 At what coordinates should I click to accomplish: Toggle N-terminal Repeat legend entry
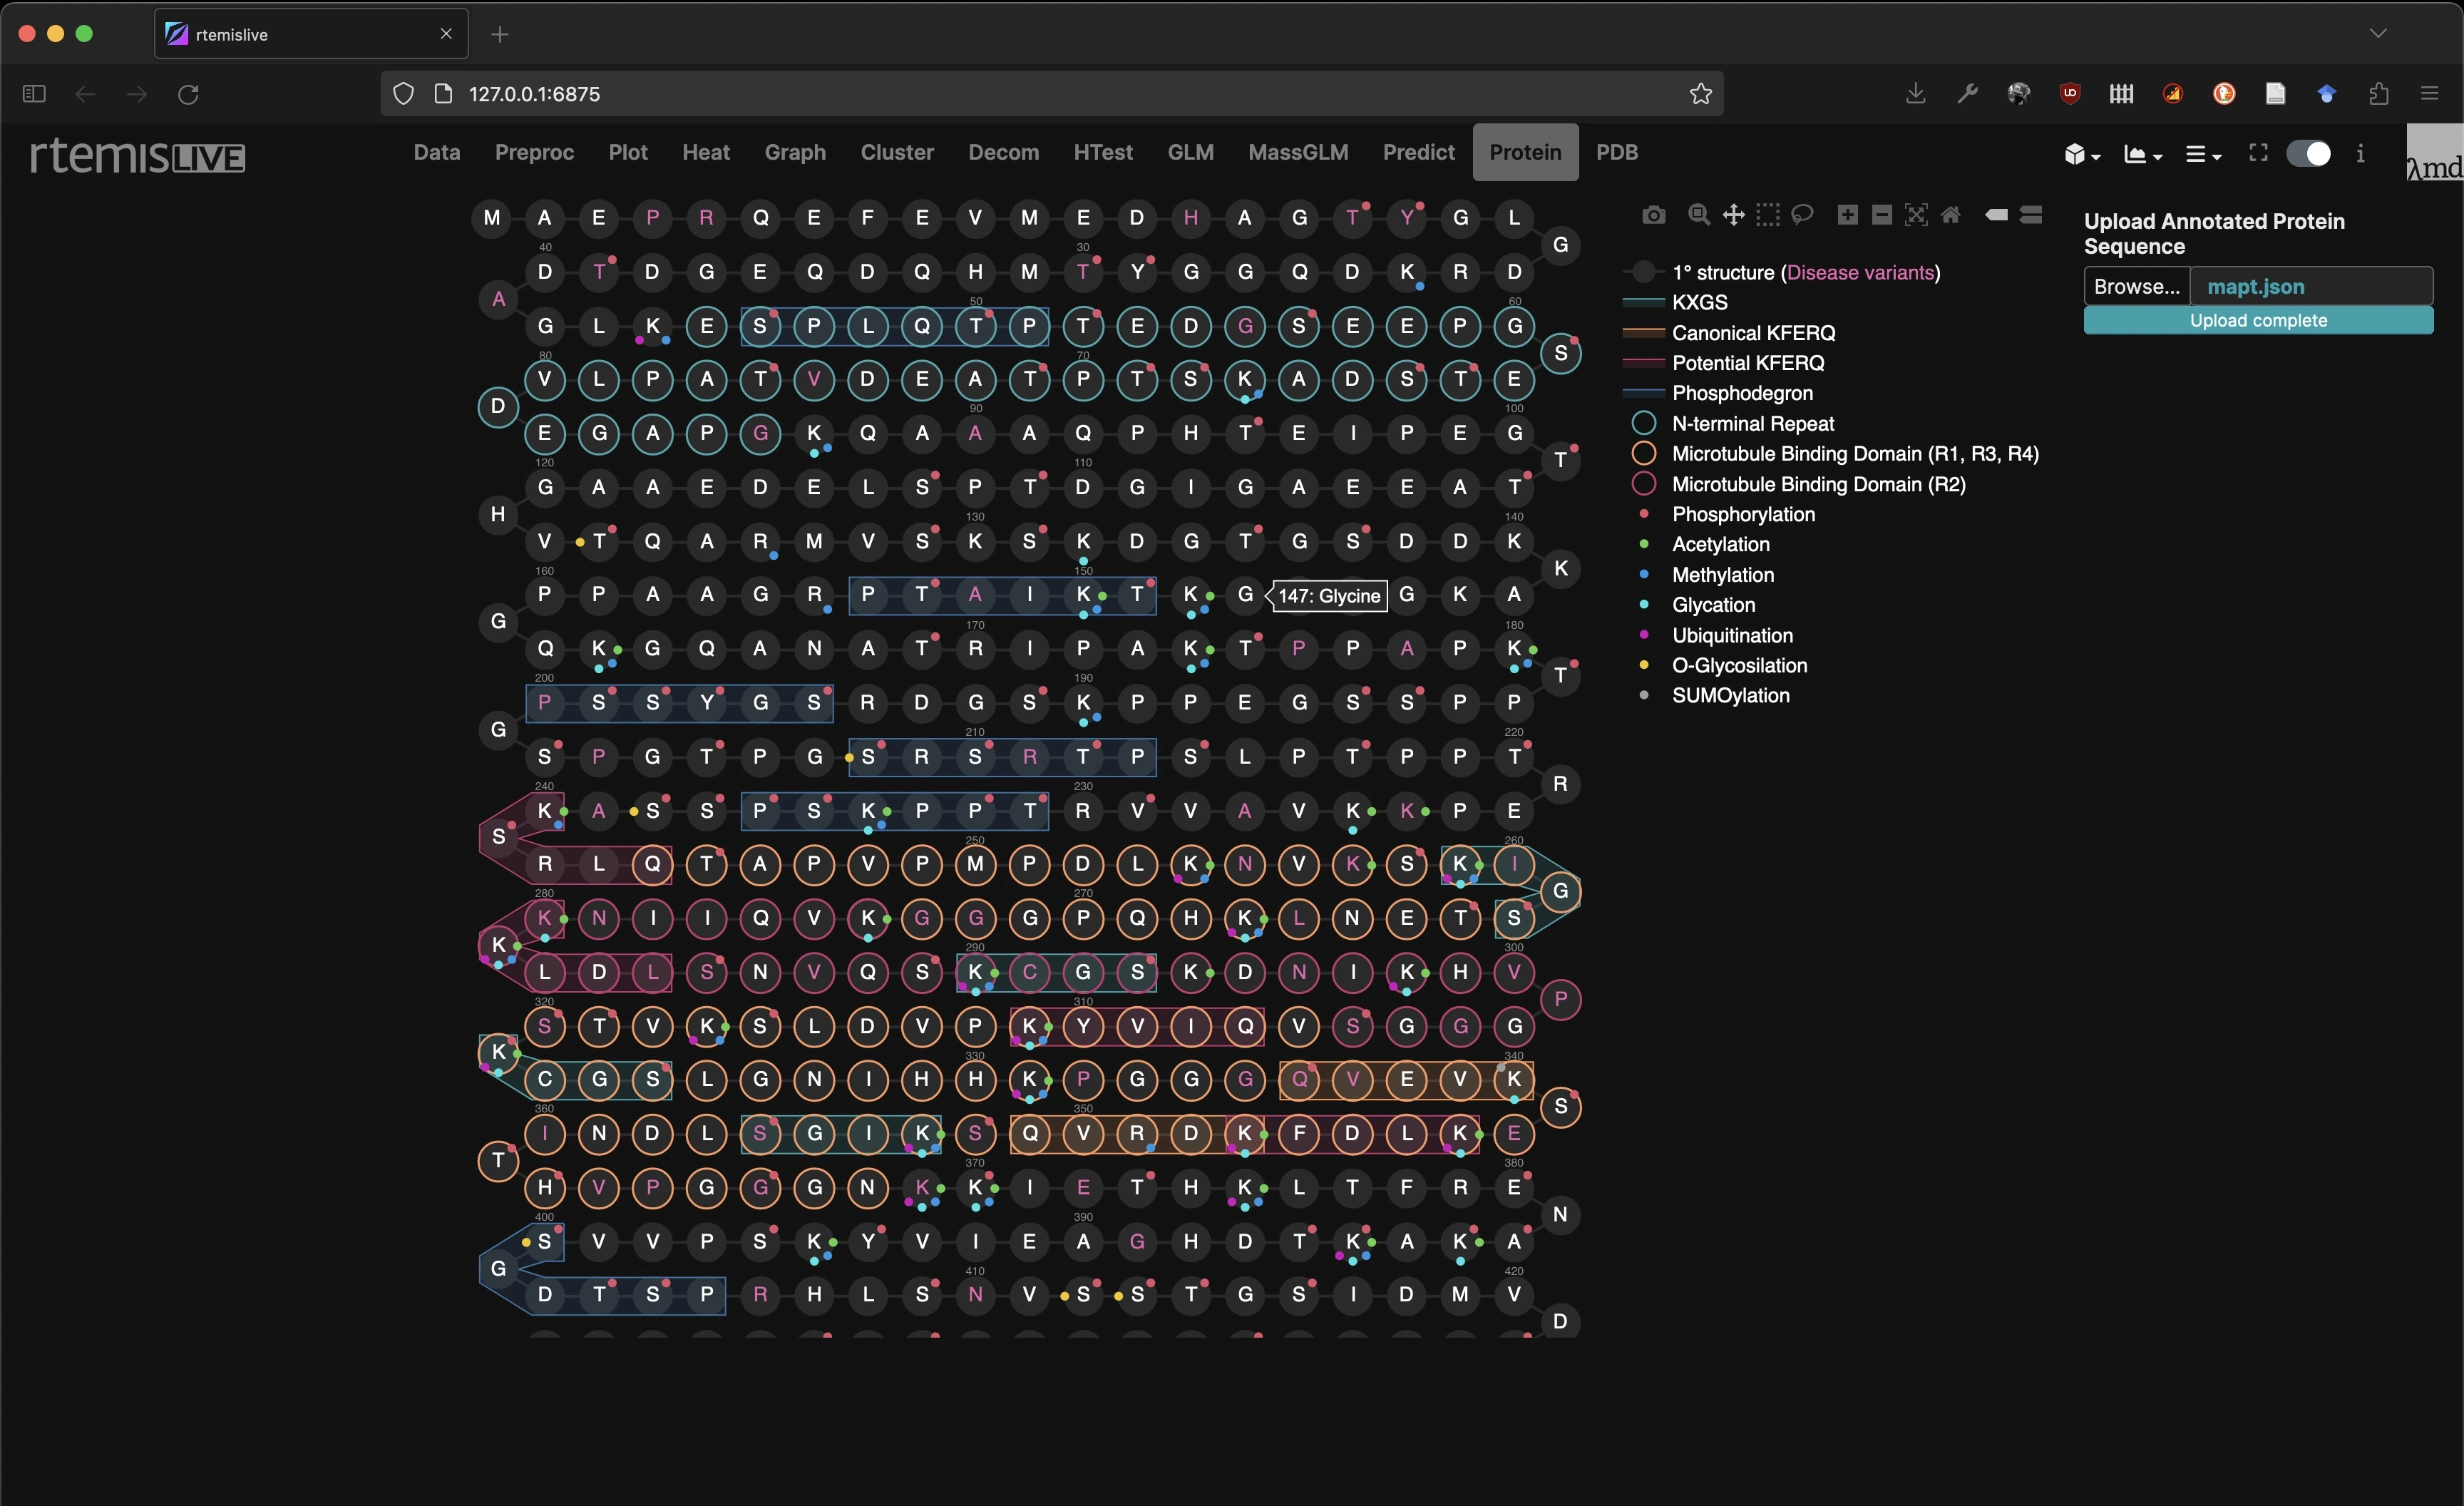tap(1753, 424)
